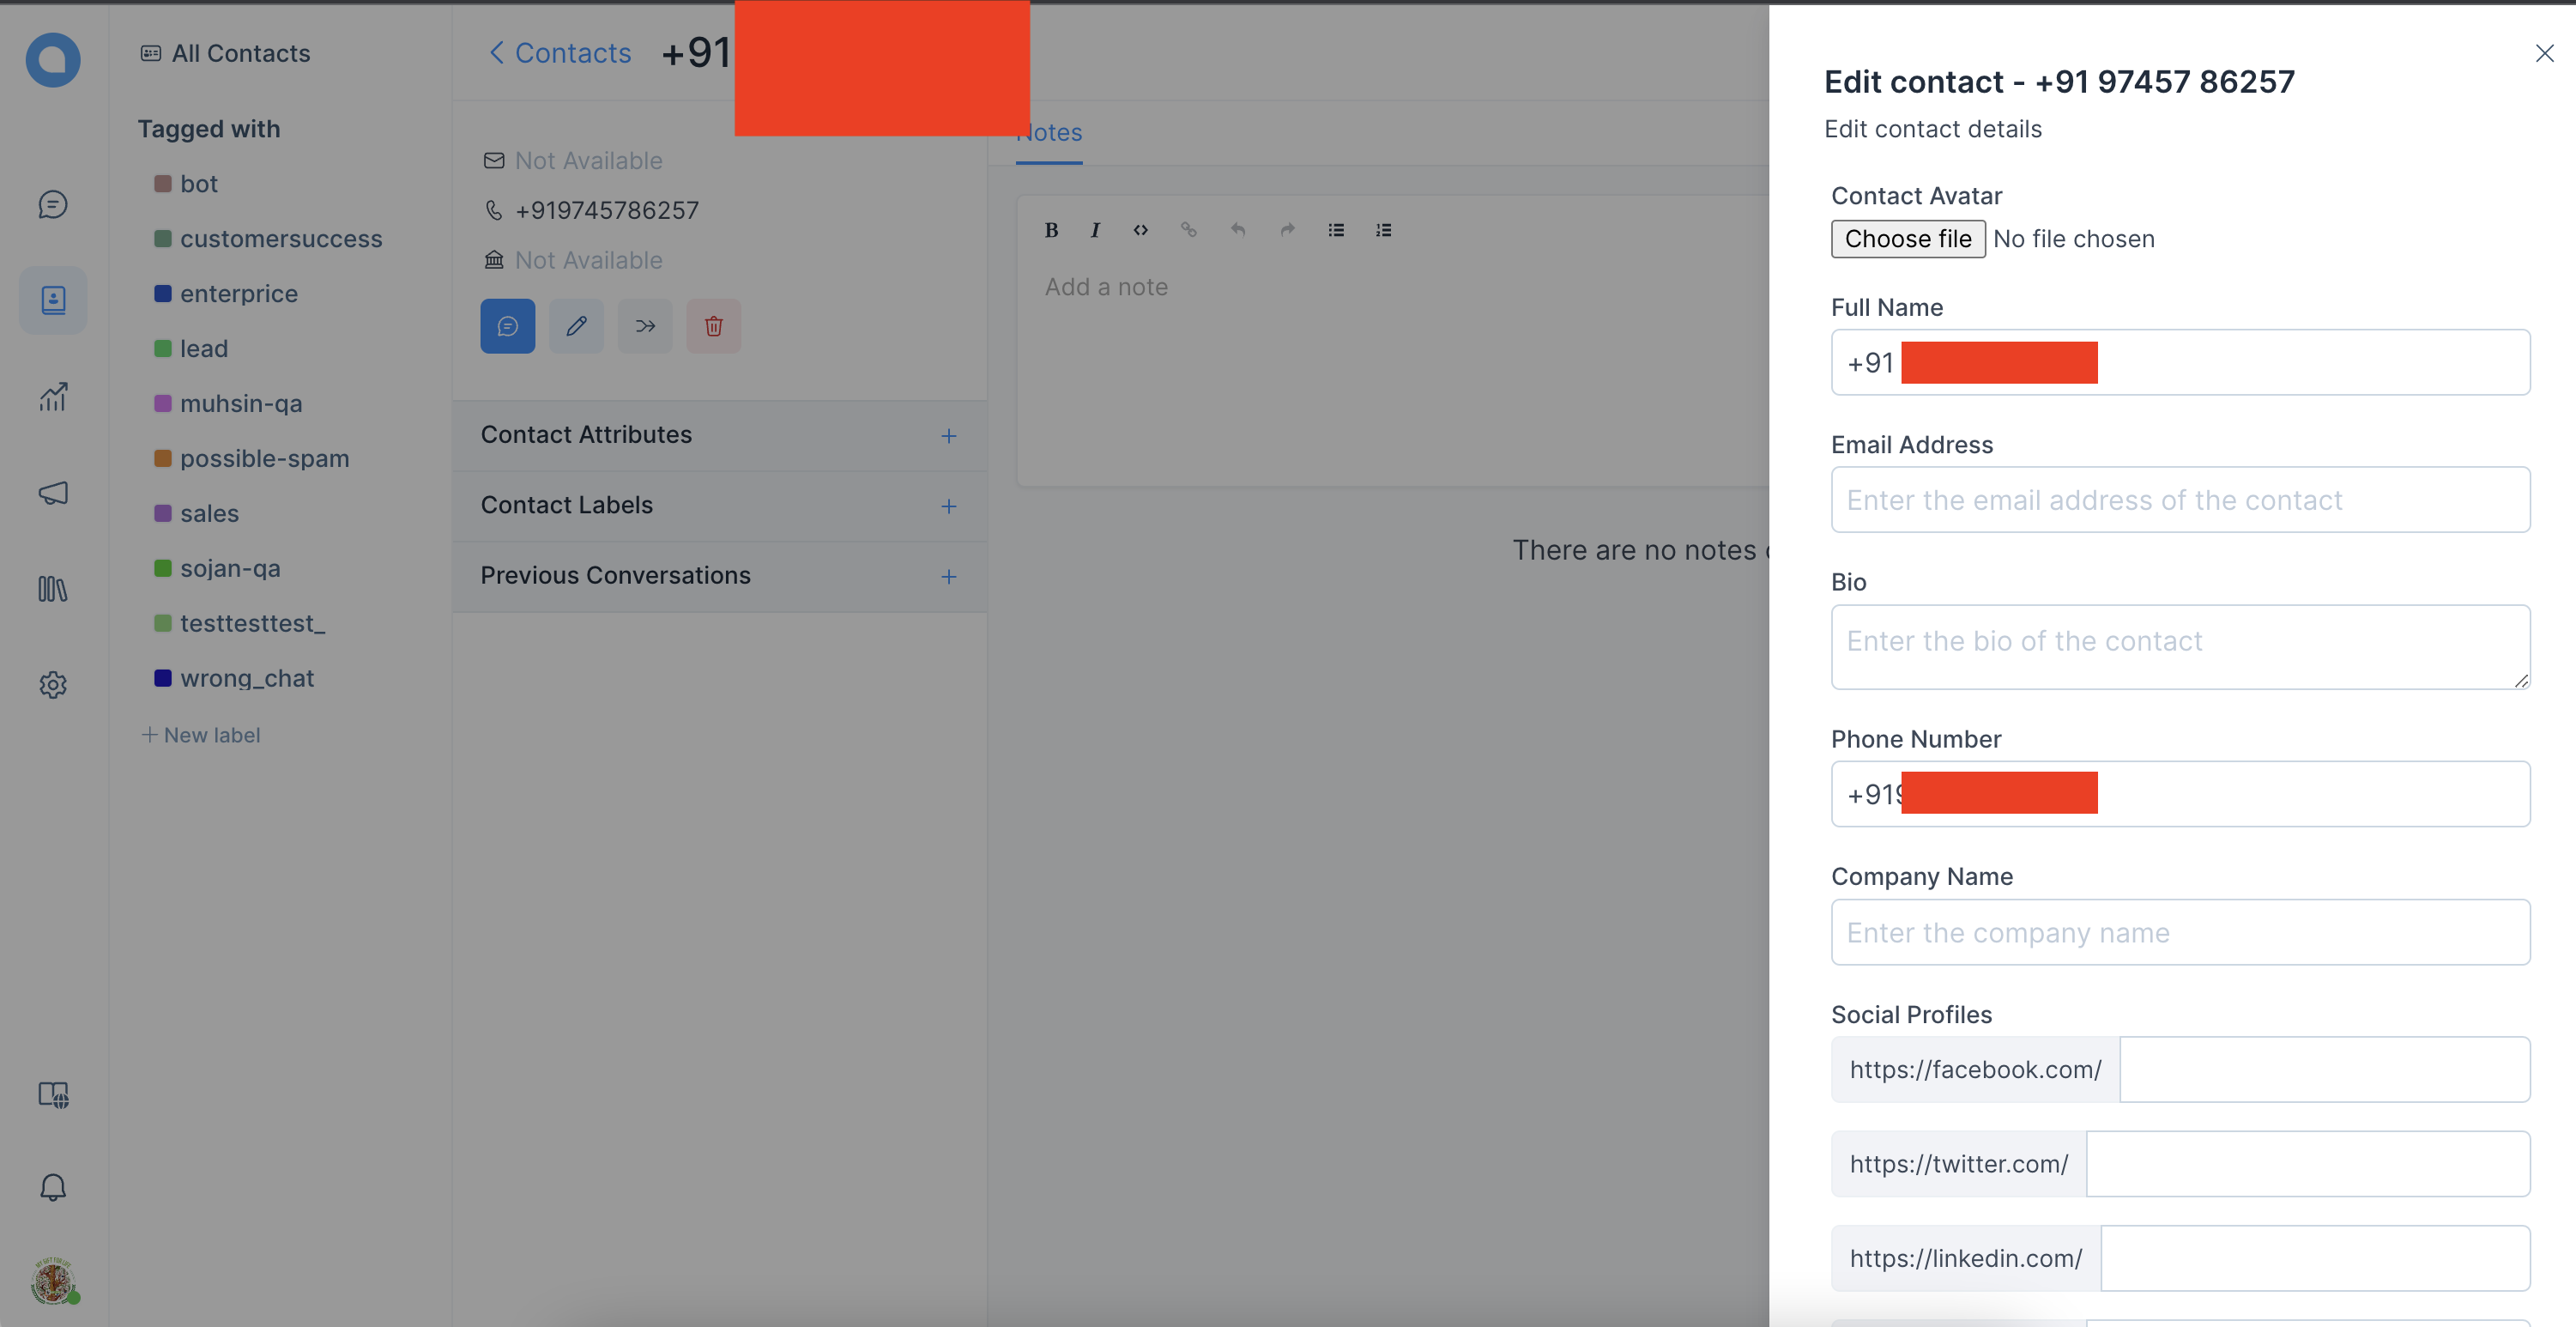Select the megaphone campaigns icon
The height and width of the screenshot is (1327, 2576).
(x=52, y=492)
